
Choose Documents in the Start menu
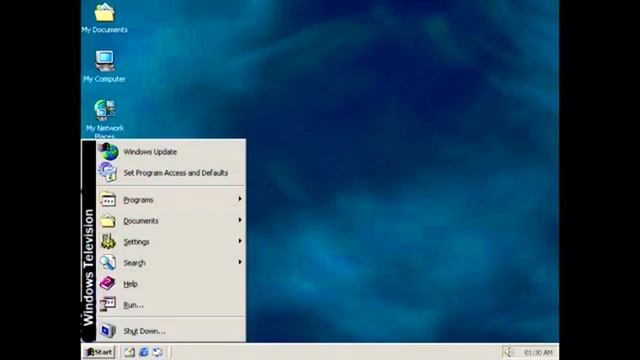tap(171, 221)
